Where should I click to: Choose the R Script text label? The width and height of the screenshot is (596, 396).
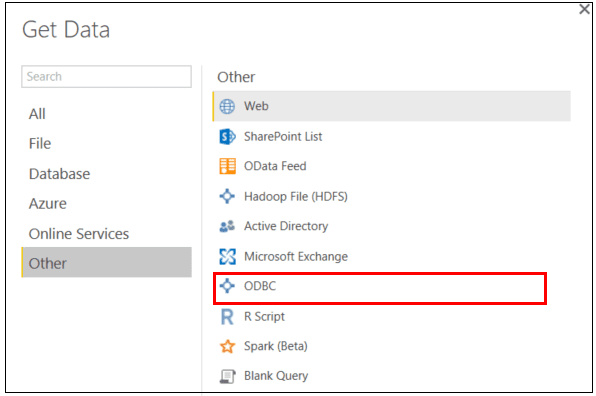[x=264, y=317]
